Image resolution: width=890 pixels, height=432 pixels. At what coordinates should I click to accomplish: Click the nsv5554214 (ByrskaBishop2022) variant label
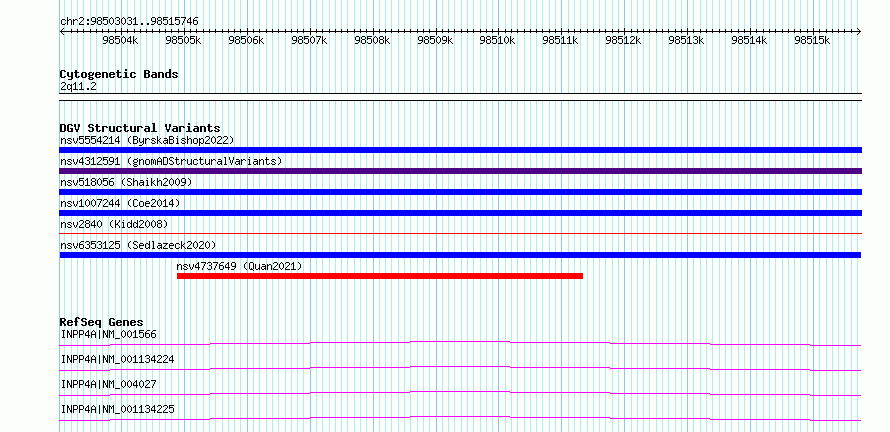pyautogui.click(x=147, y=140)
